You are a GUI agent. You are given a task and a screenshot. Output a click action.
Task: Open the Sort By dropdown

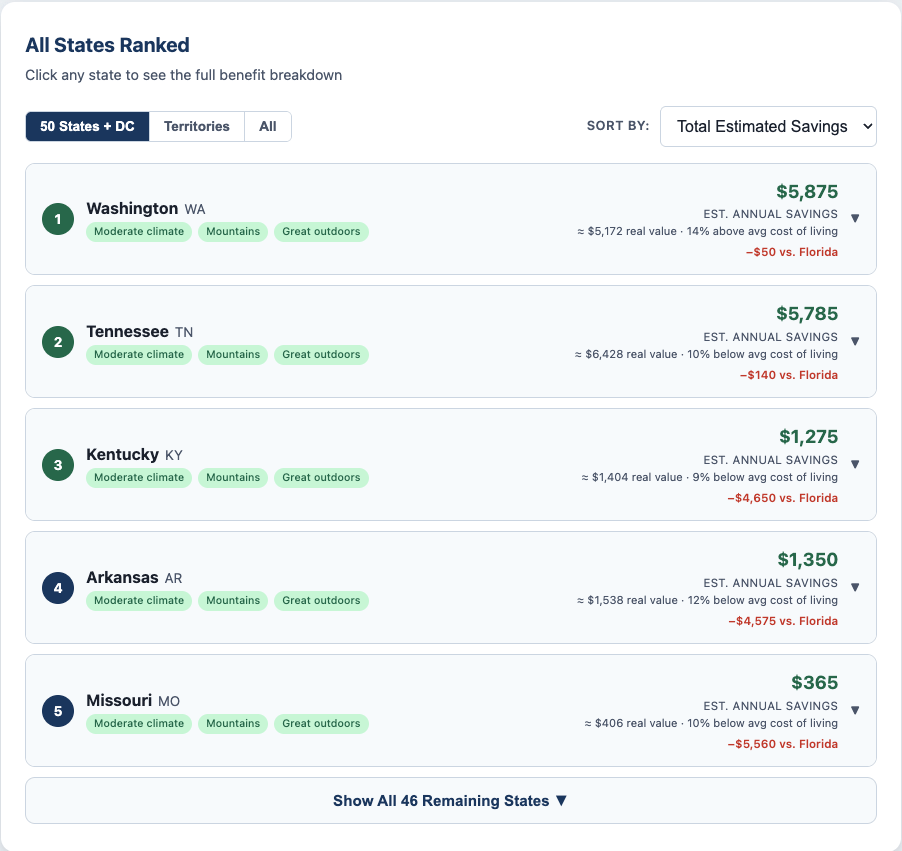[x=768, y=126]
